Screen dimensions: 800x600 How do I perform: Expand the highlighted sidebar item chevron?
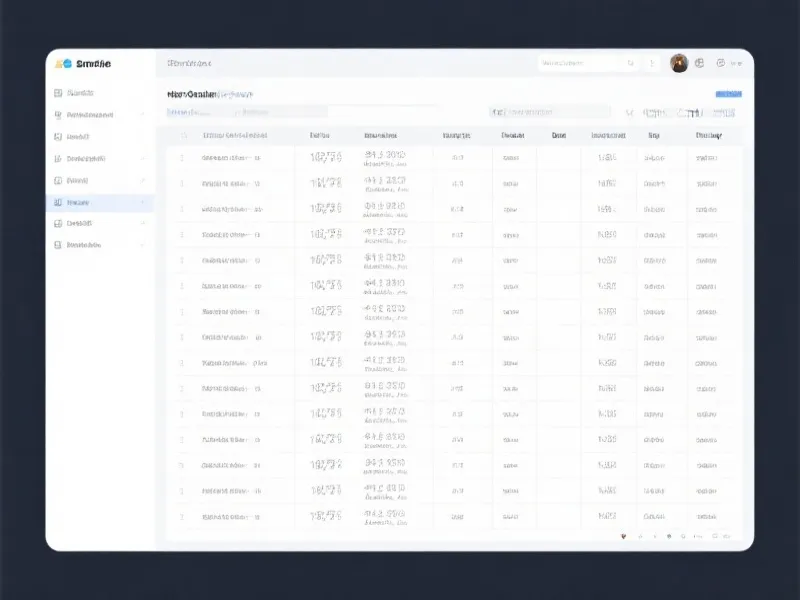143,202
